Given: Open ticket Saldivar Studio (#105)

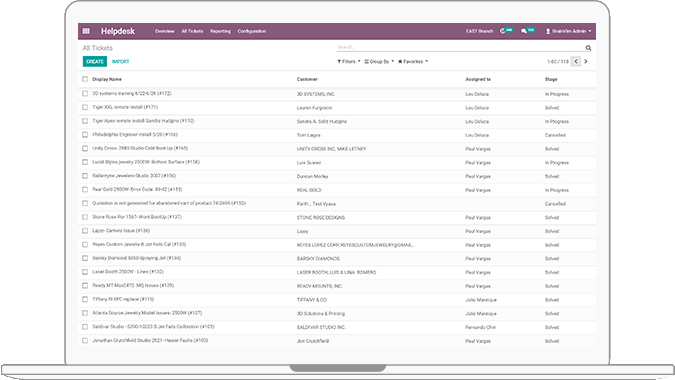Looking at the screenshot, I should tap(153, 327).
